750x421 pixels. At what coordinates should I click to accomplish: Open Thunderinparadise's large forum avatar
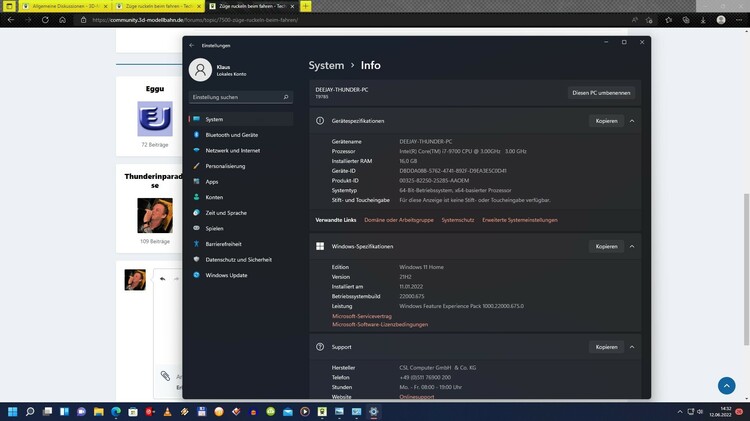(155, 215)
